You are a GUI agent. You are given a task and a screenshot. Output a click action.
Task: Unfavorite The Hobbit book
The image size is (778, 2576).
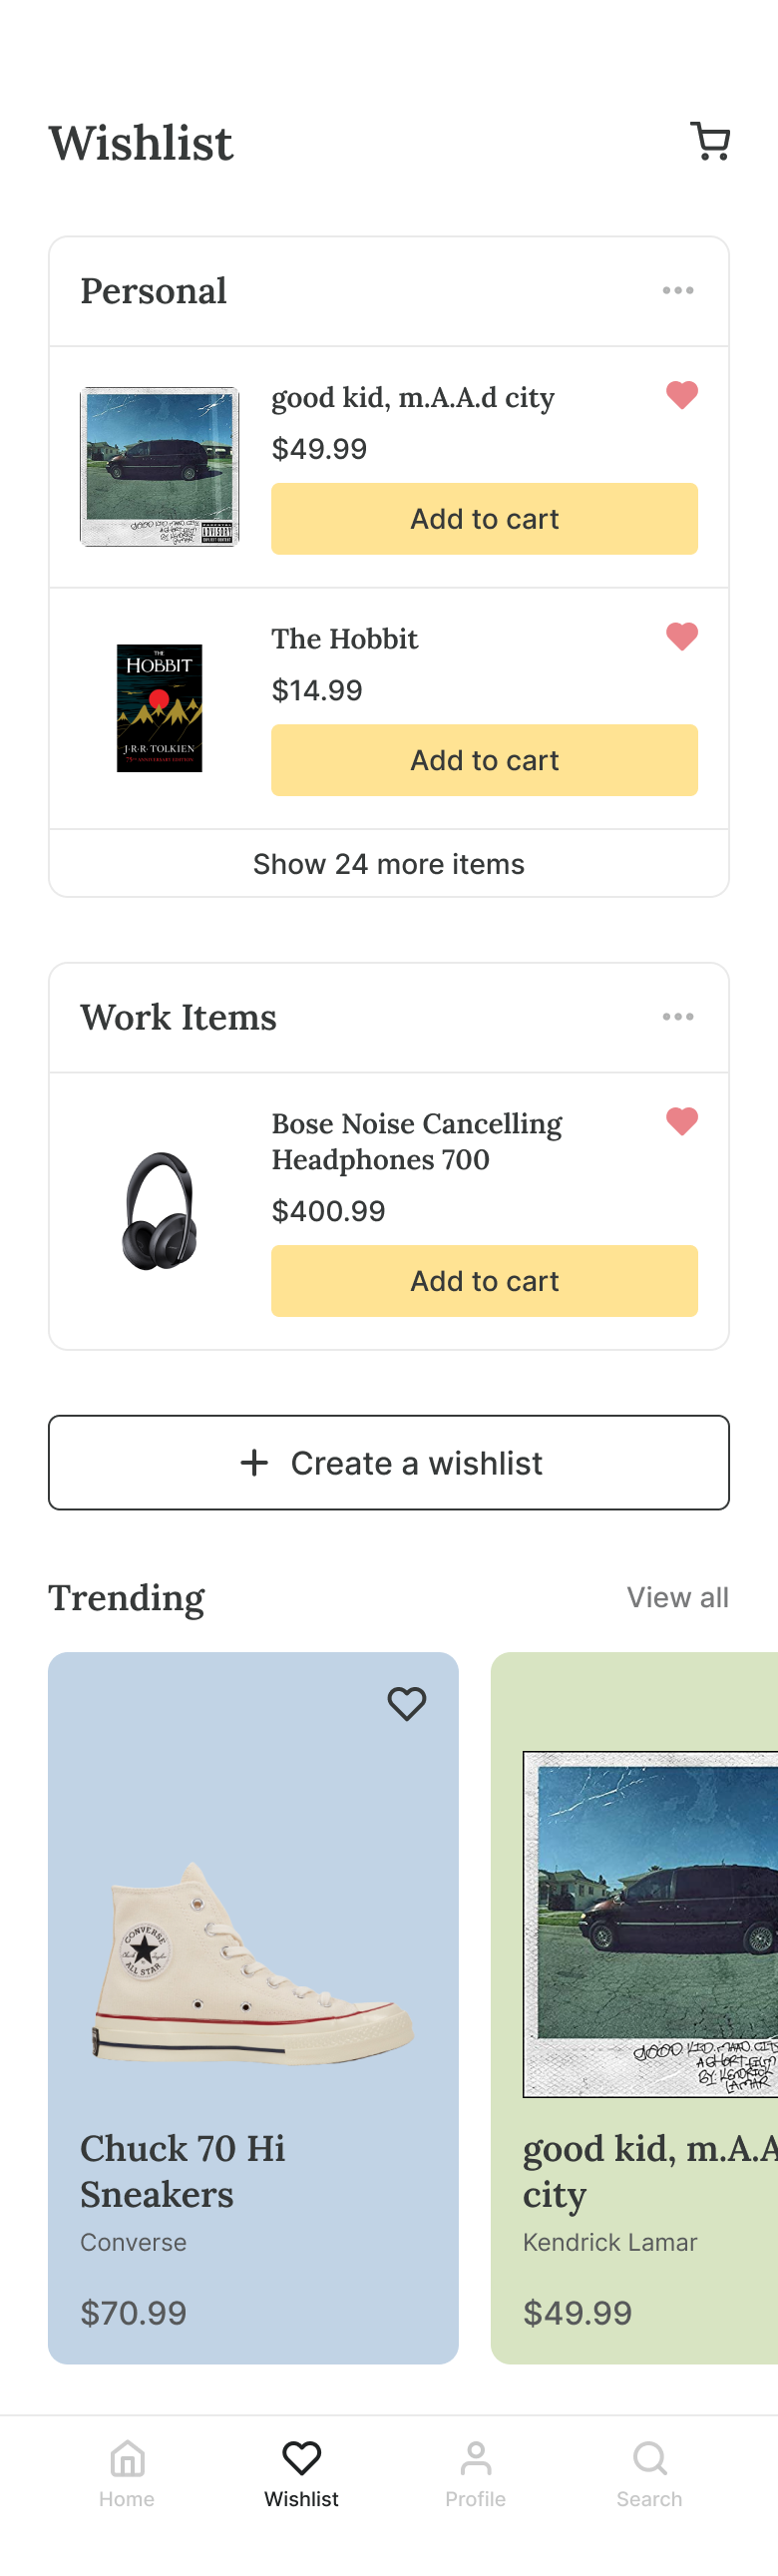(x=681, y=635)
